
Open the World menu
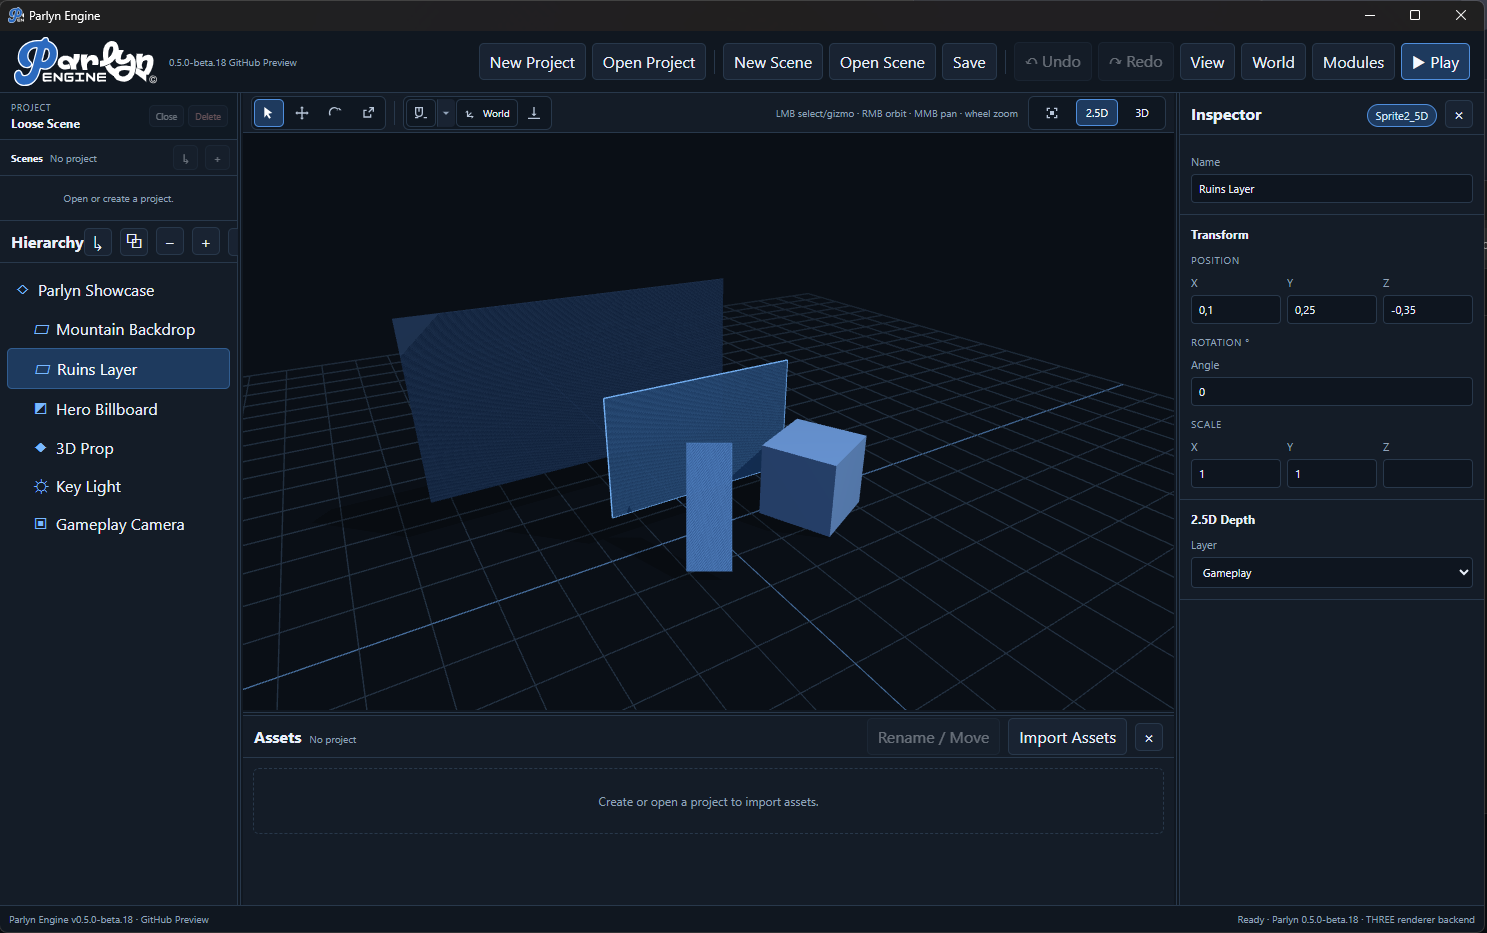pos(1273,62)
